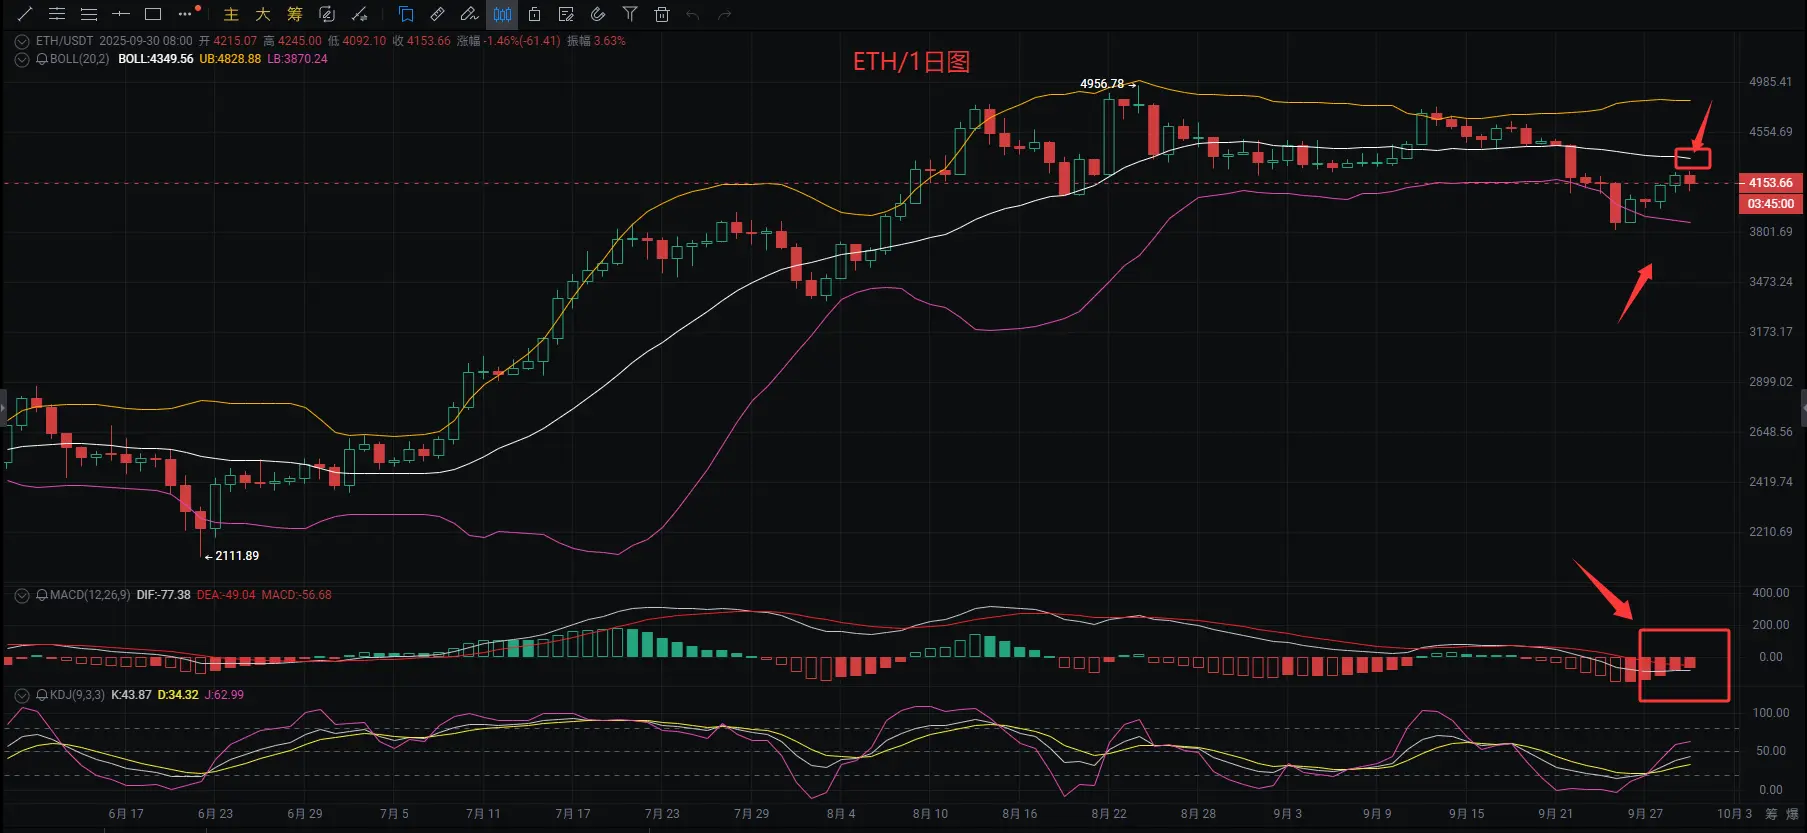
Task: Toggle the highlighted candlestick chart-type button
Action: [x=502, y=14]
